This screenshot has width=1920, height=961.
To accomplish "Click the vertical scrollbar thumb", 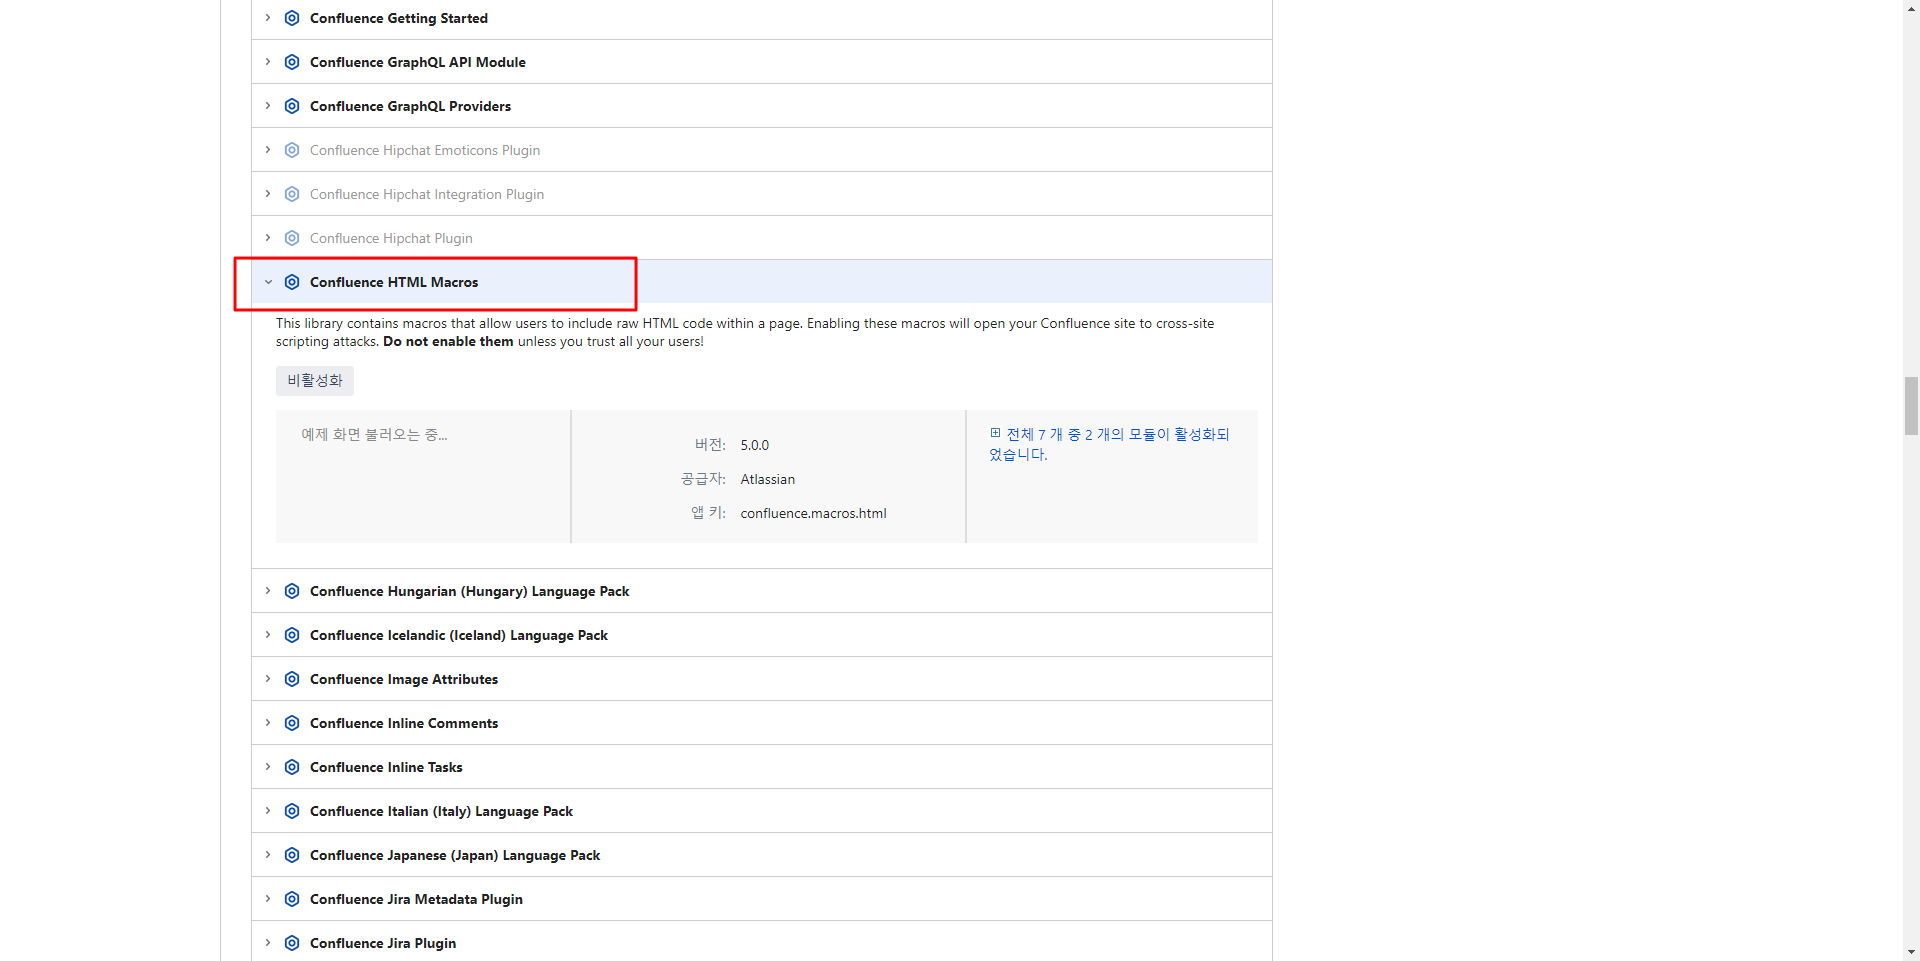I will pos(1911,406).
